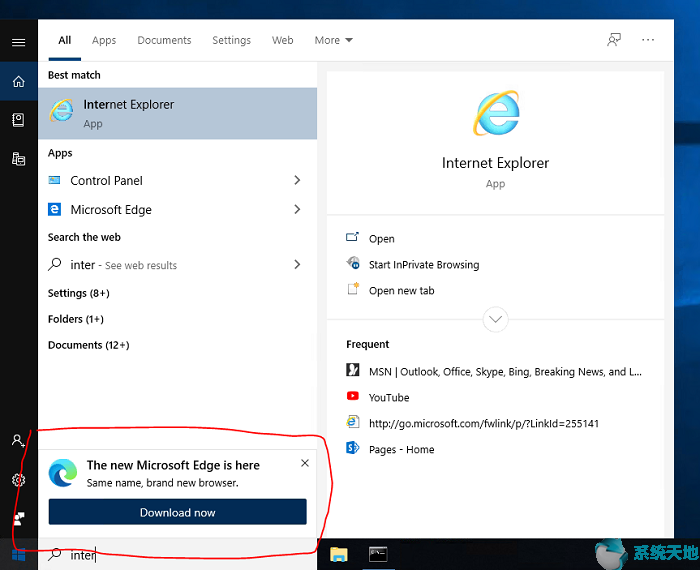Switch to the All tab
Screen dimensions: 700x570
(65, 40)
